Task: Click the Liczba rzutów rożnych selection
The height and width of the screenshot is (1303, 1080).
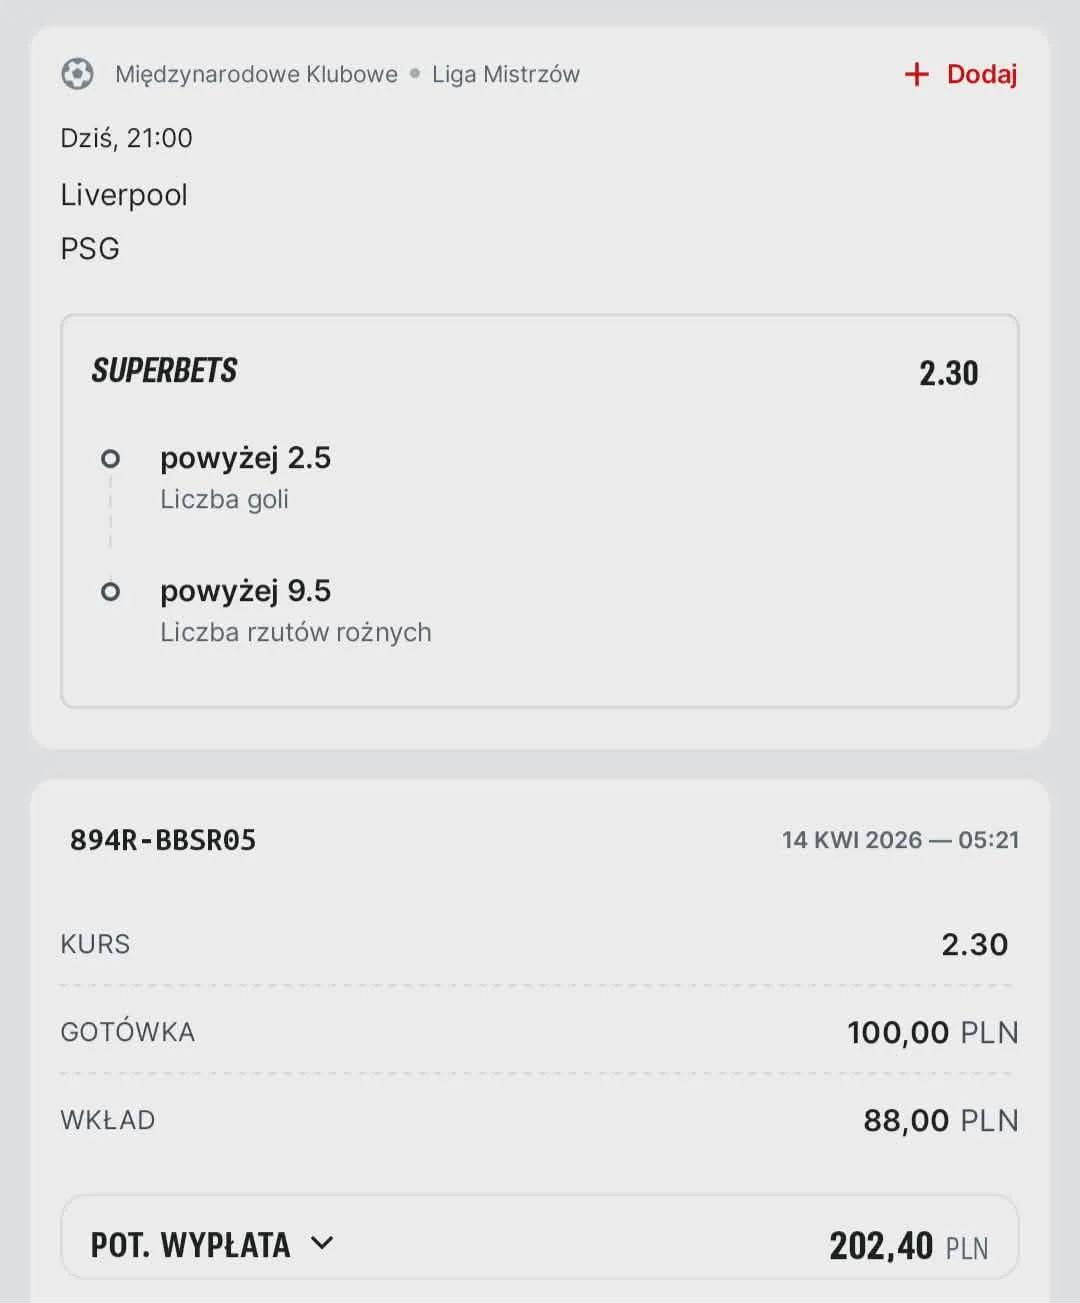Action: tap(296, 631)
